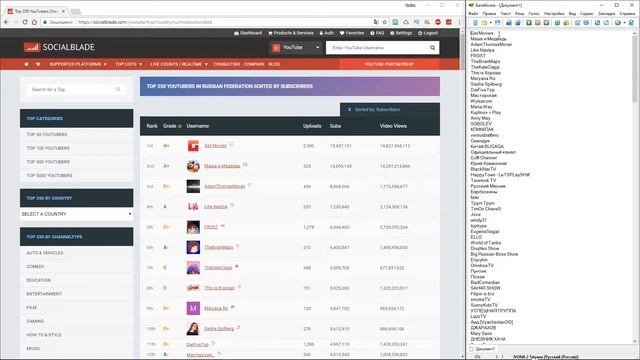The width and height of the screenshot is (640, 360).
Task: Open Settings in Social Blade header
Action: tap(401, 33)
